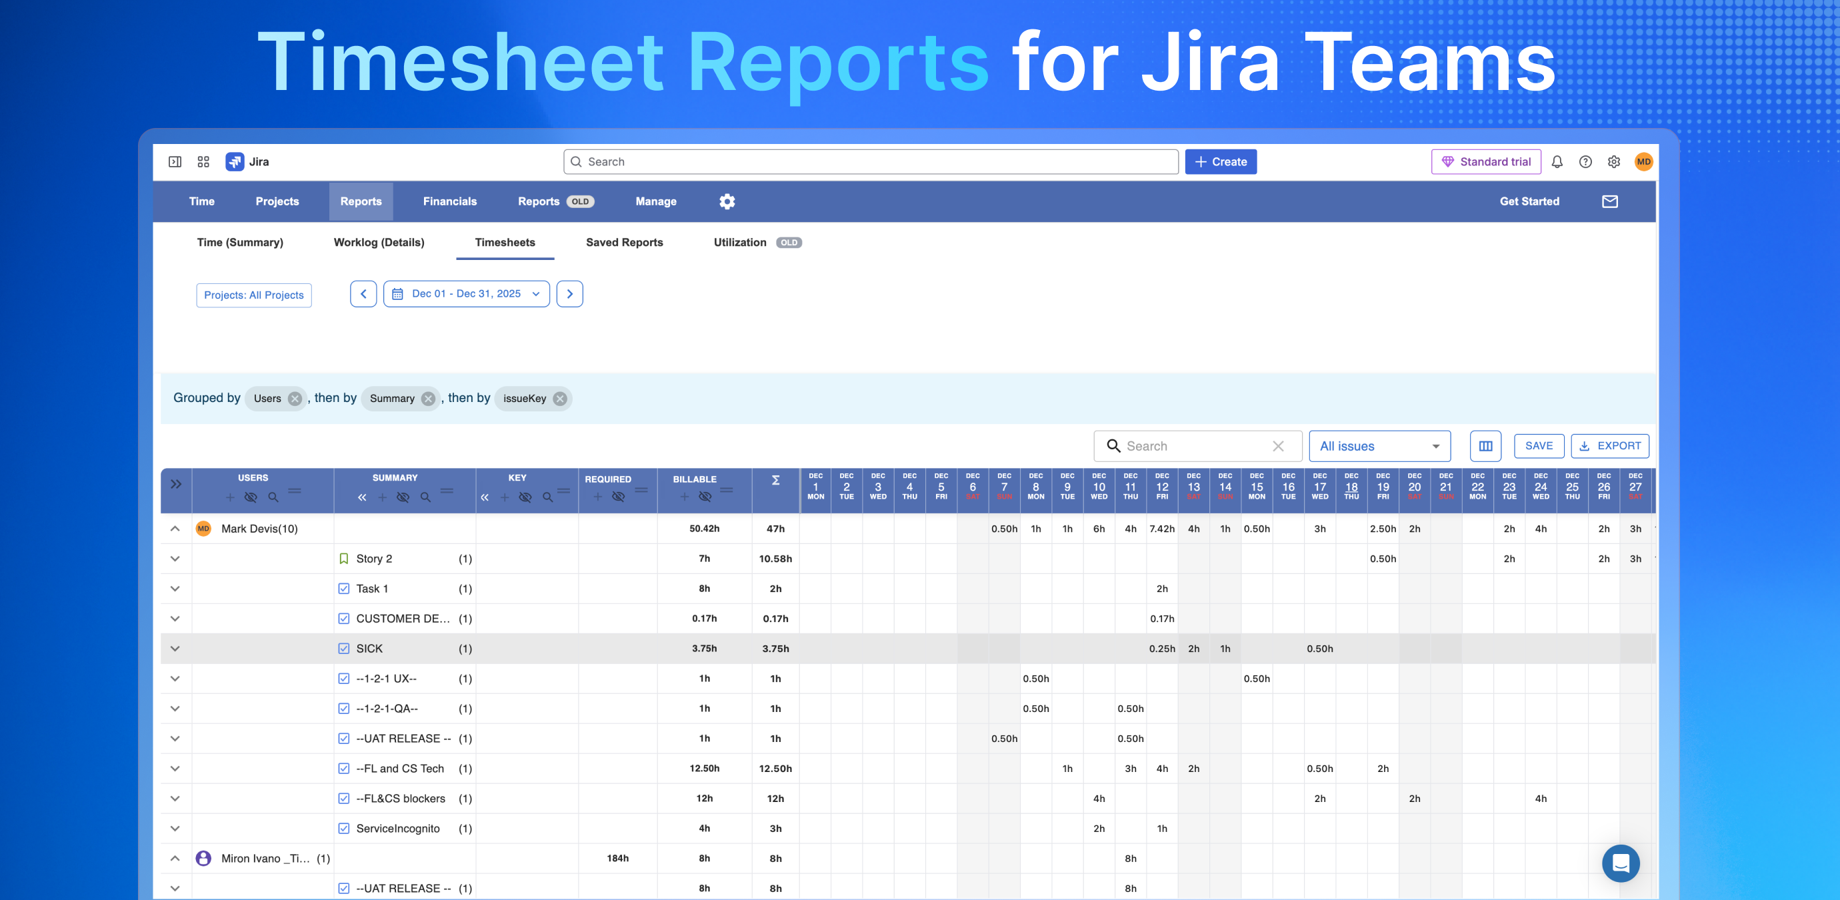The image size is (1840, 900).
Task: Open the Financials menu
Action: point(449,201)
